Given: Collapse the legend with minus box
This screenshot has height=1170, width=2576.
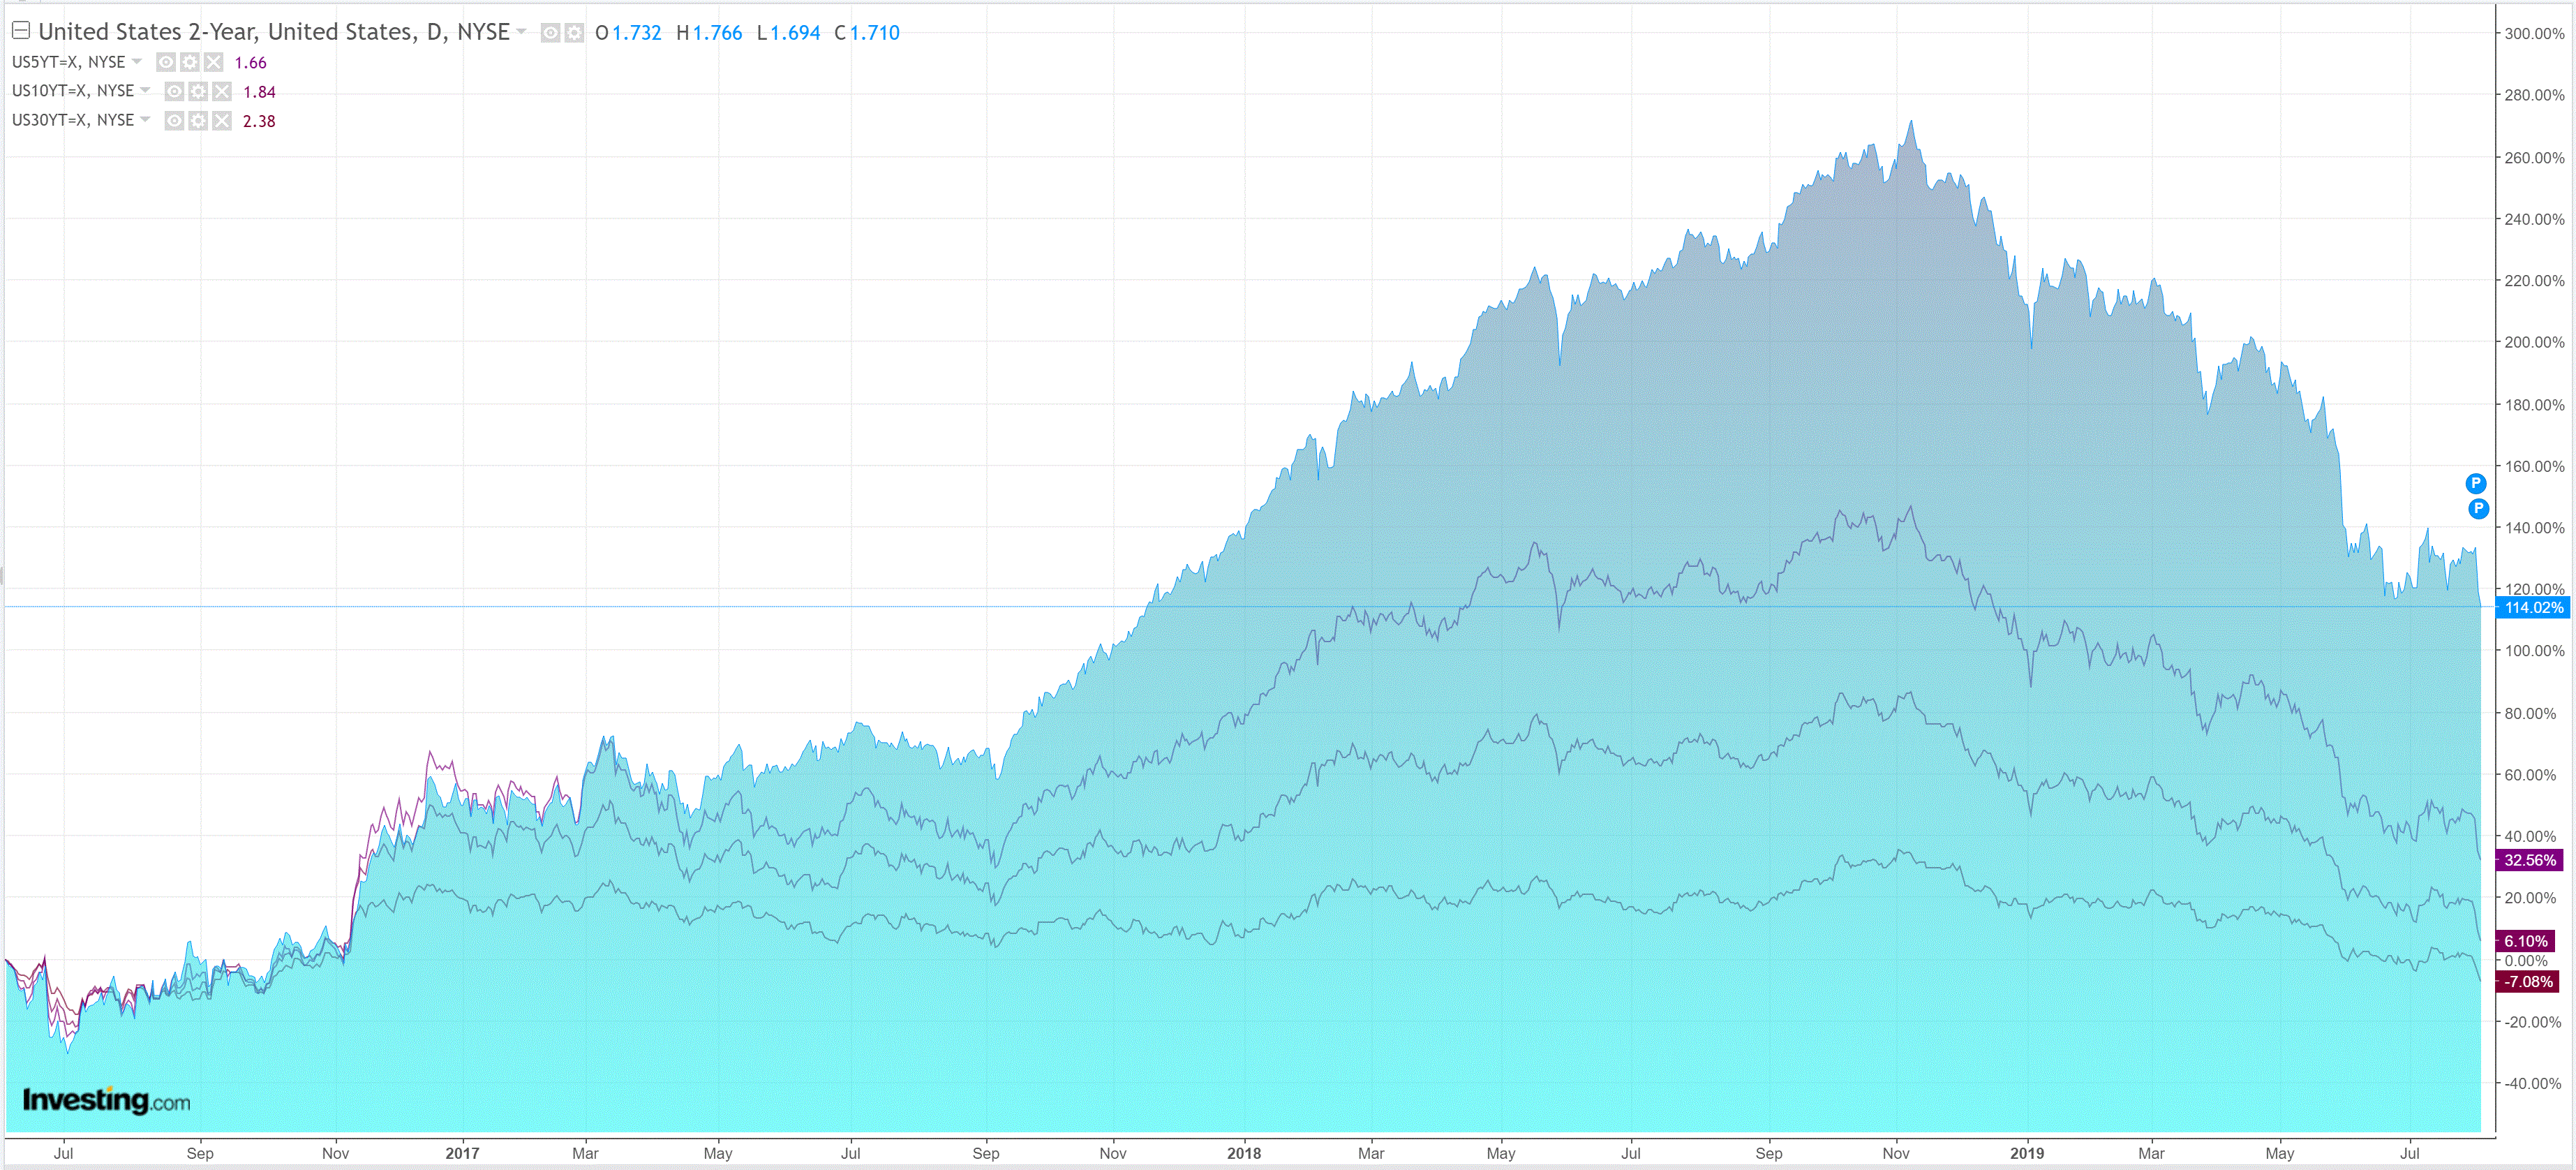Looking at the screenshot, I should tap(20, 31).
